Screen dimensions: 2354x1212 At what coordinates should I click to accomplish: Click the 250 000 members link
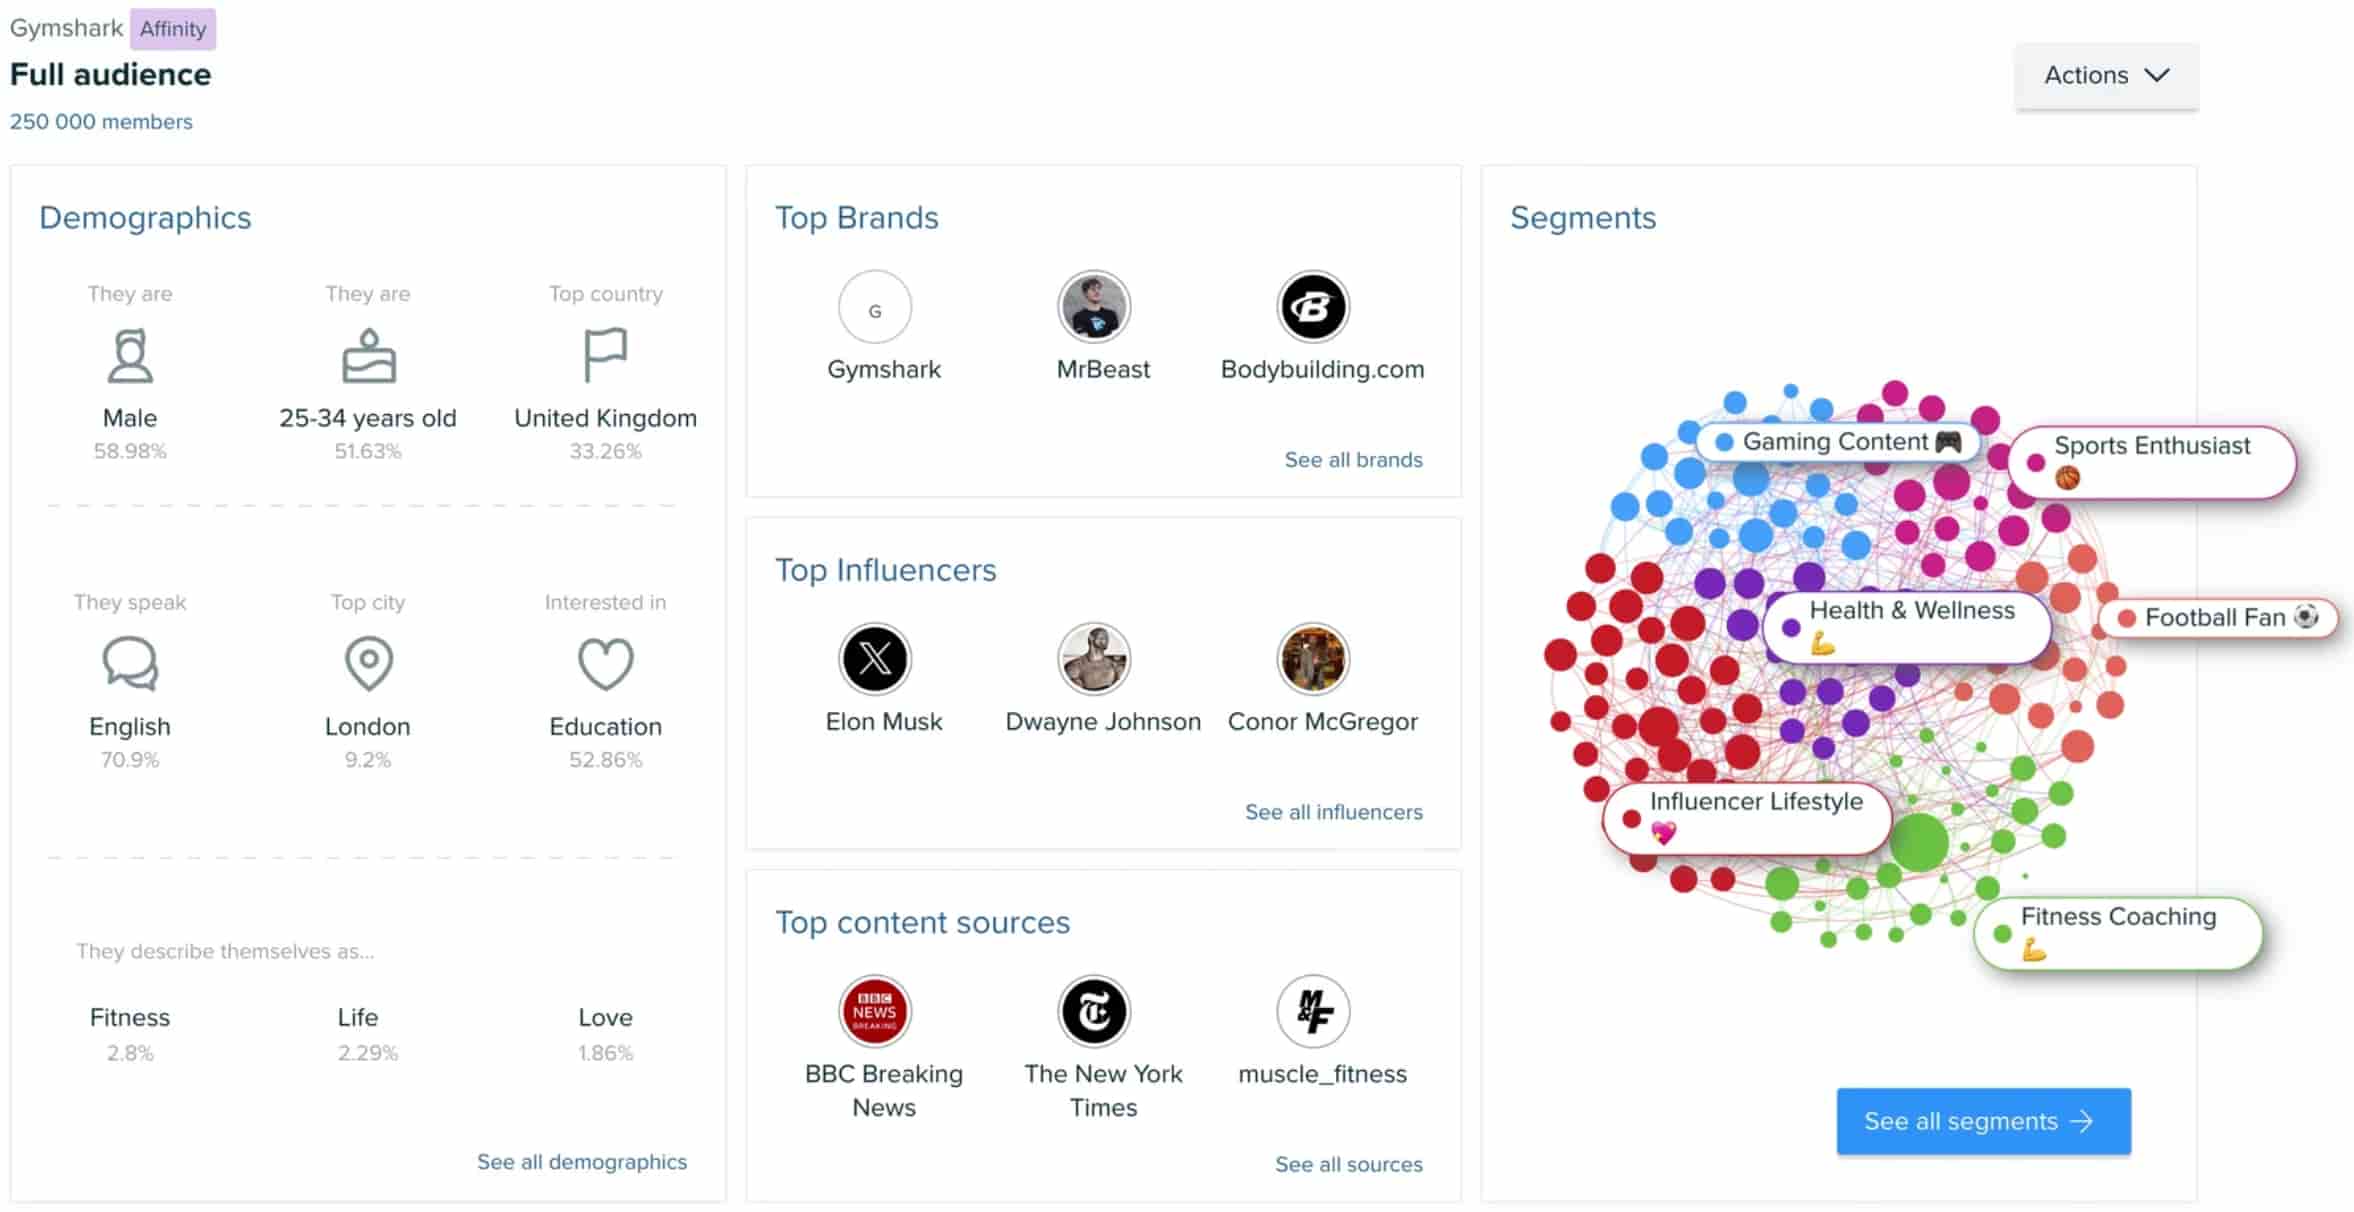101,121
